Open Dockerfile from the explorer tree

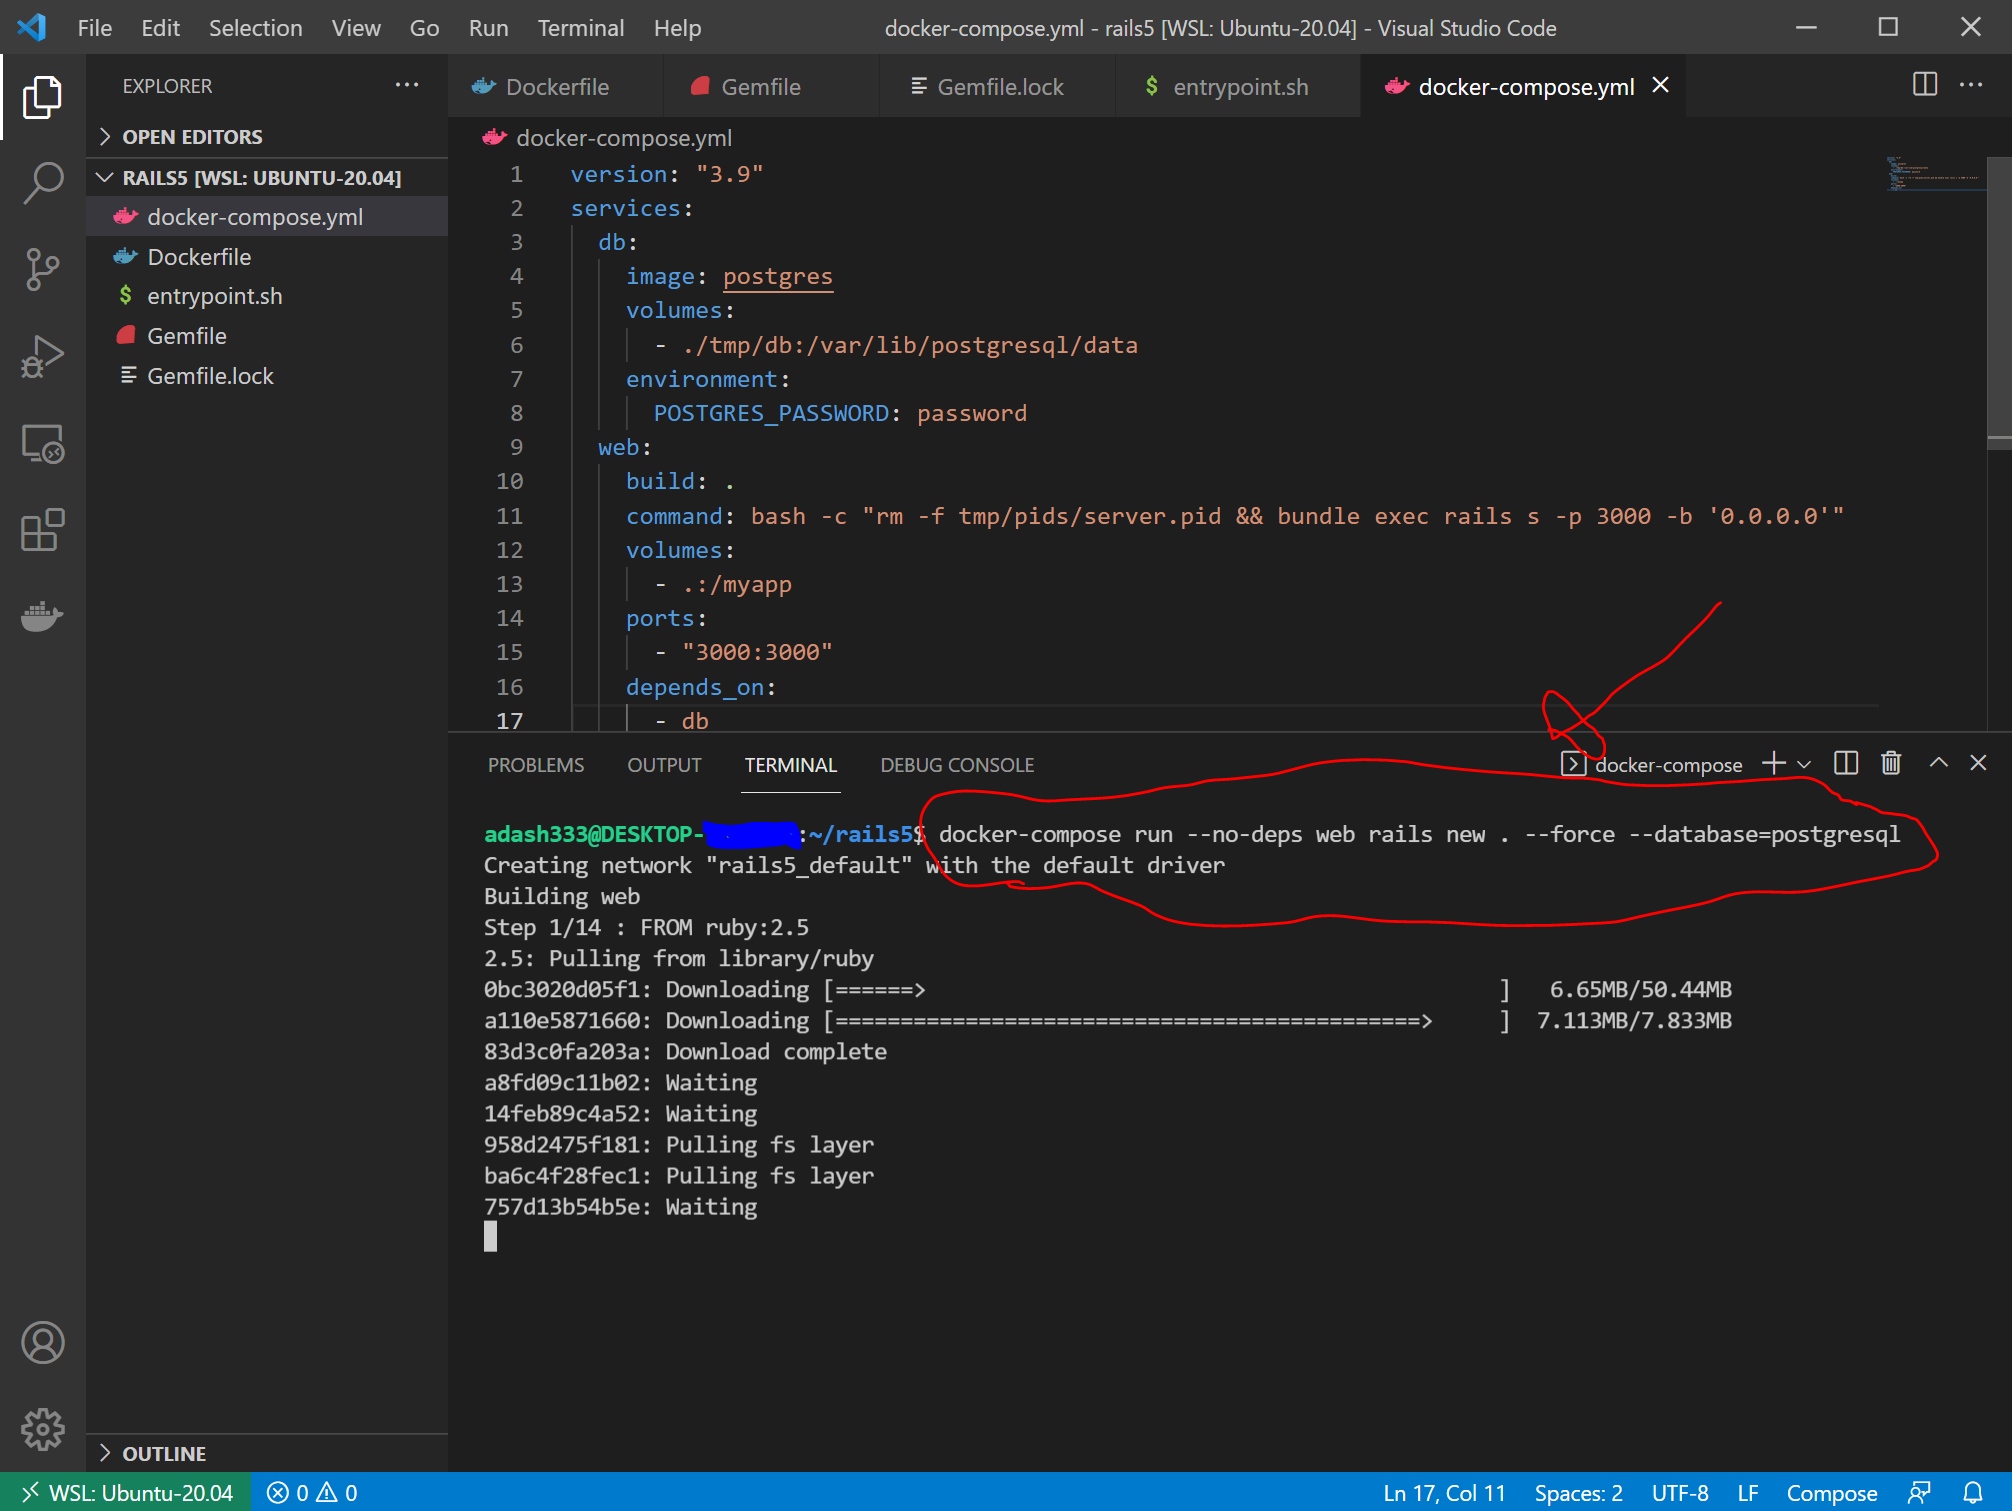267,257
